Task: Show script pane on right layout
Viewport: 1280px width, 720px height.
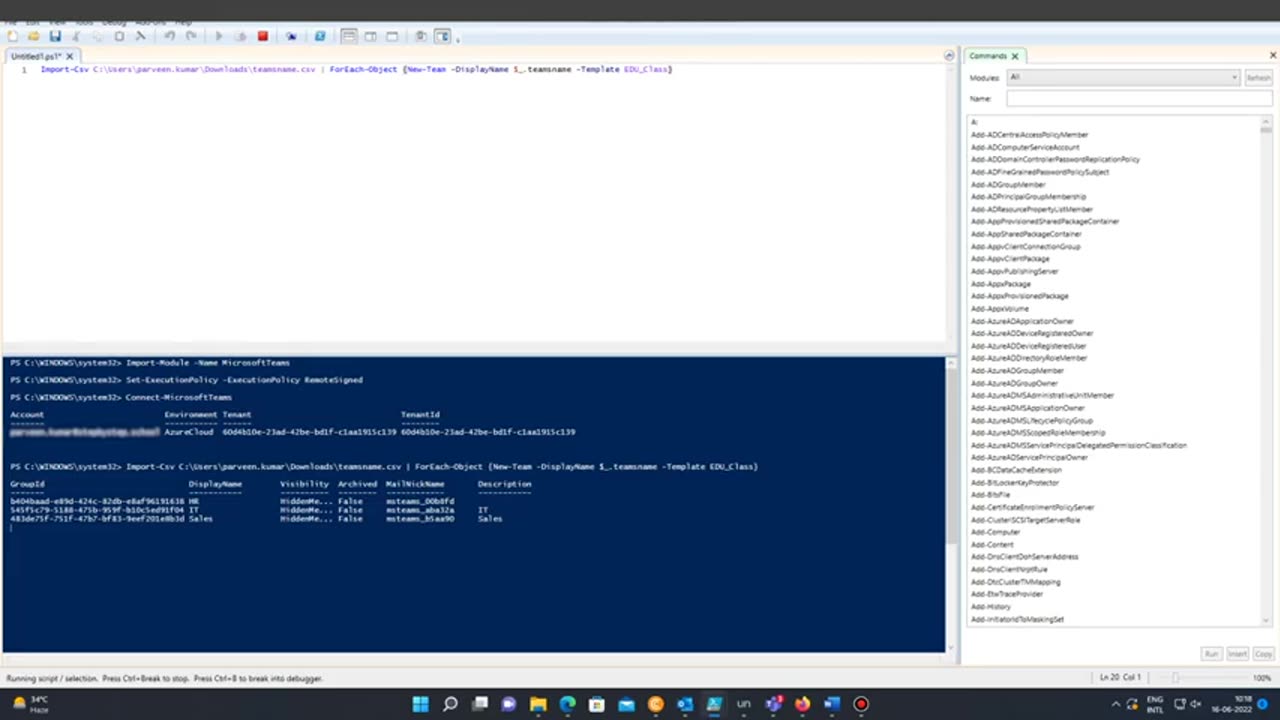Action: click(x=370, y=36)
